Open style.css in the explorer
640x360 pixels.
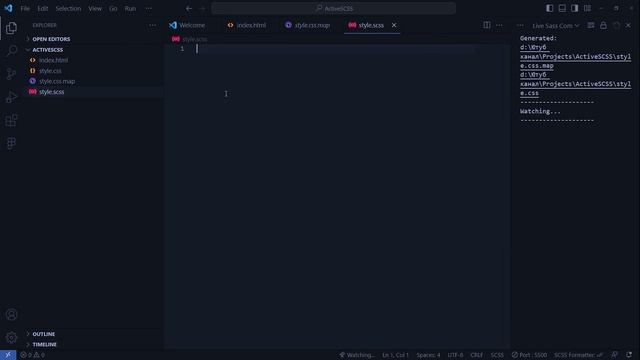pyautogui.click(x=94, y=71)
